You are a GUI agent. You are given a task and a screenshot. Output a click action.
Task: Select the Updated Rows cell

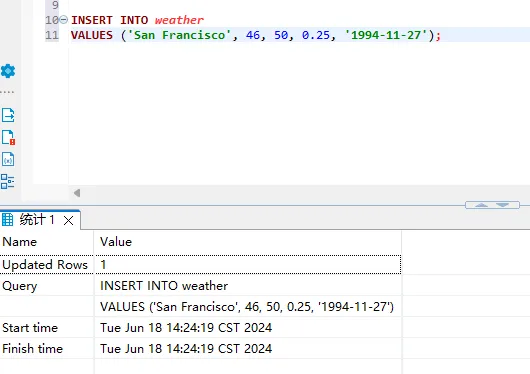47,264
